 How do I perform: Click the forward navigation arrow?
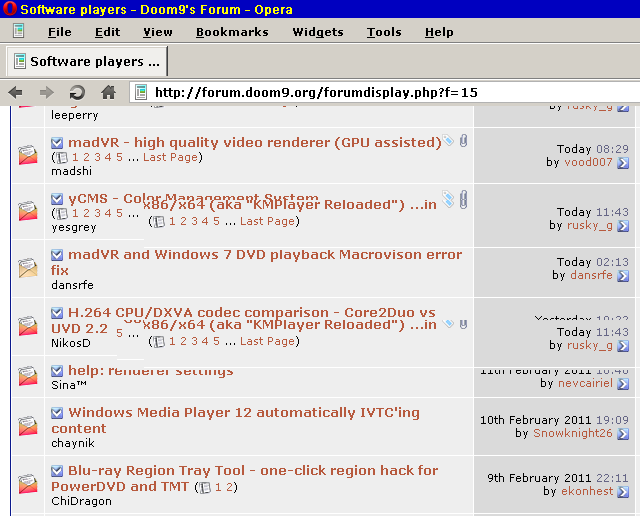point(47,92)
